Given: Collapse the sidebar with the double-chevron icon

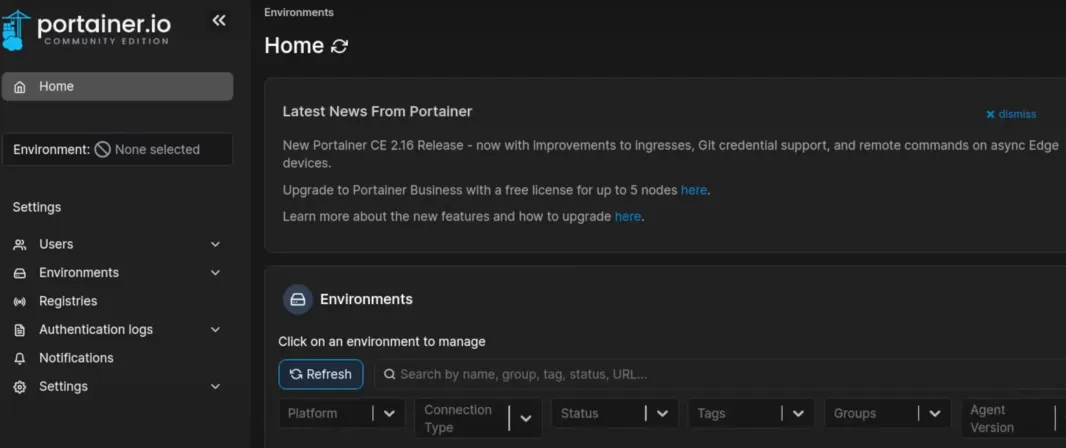Looking at the screenshot, I should click(x=218, y=20).
